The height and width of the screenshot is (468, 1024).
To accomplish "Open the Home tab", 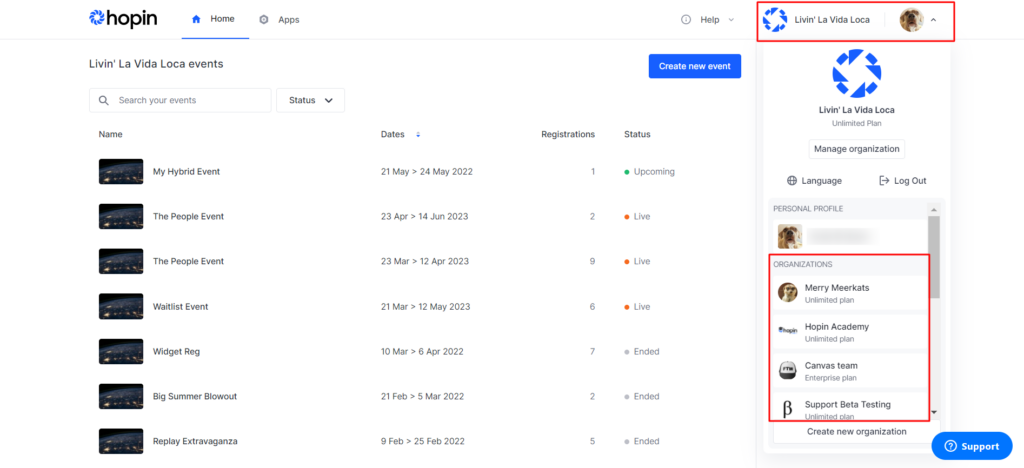I will click(x=215, y=19).
